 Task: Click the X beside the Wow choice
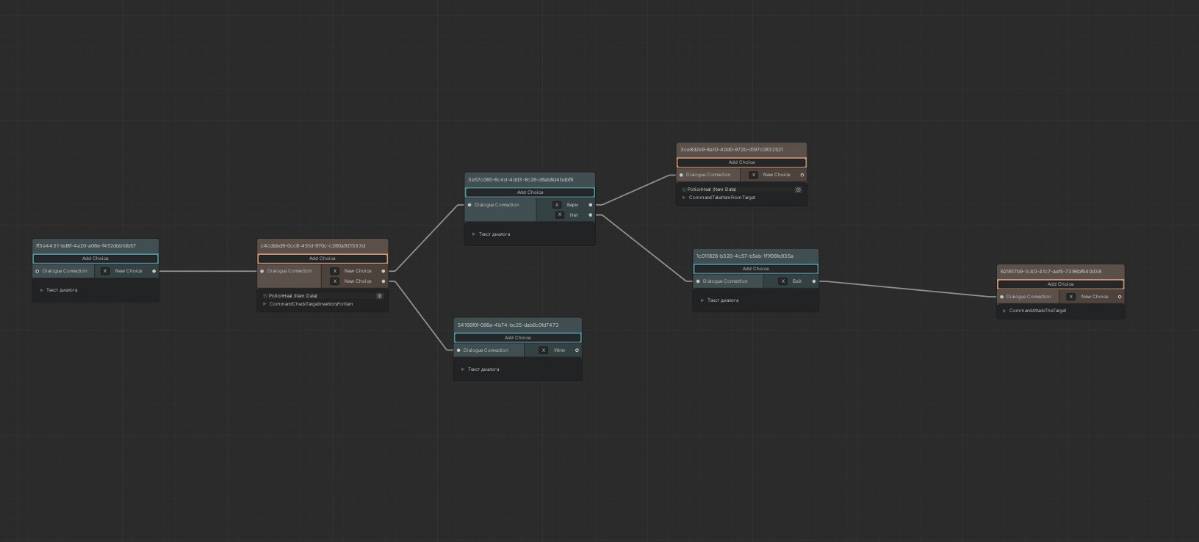point(543,350)
